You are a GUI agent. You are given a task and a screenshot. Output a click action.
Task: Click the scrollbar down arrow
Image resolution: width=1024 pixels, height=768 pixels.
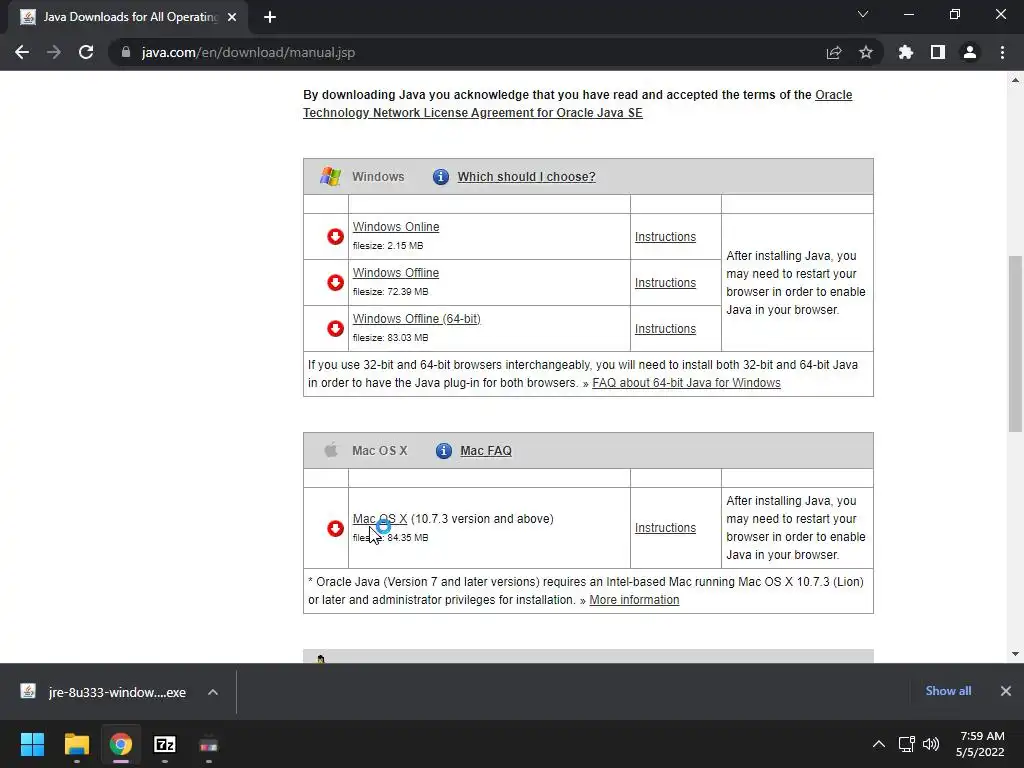[1015, 654]
